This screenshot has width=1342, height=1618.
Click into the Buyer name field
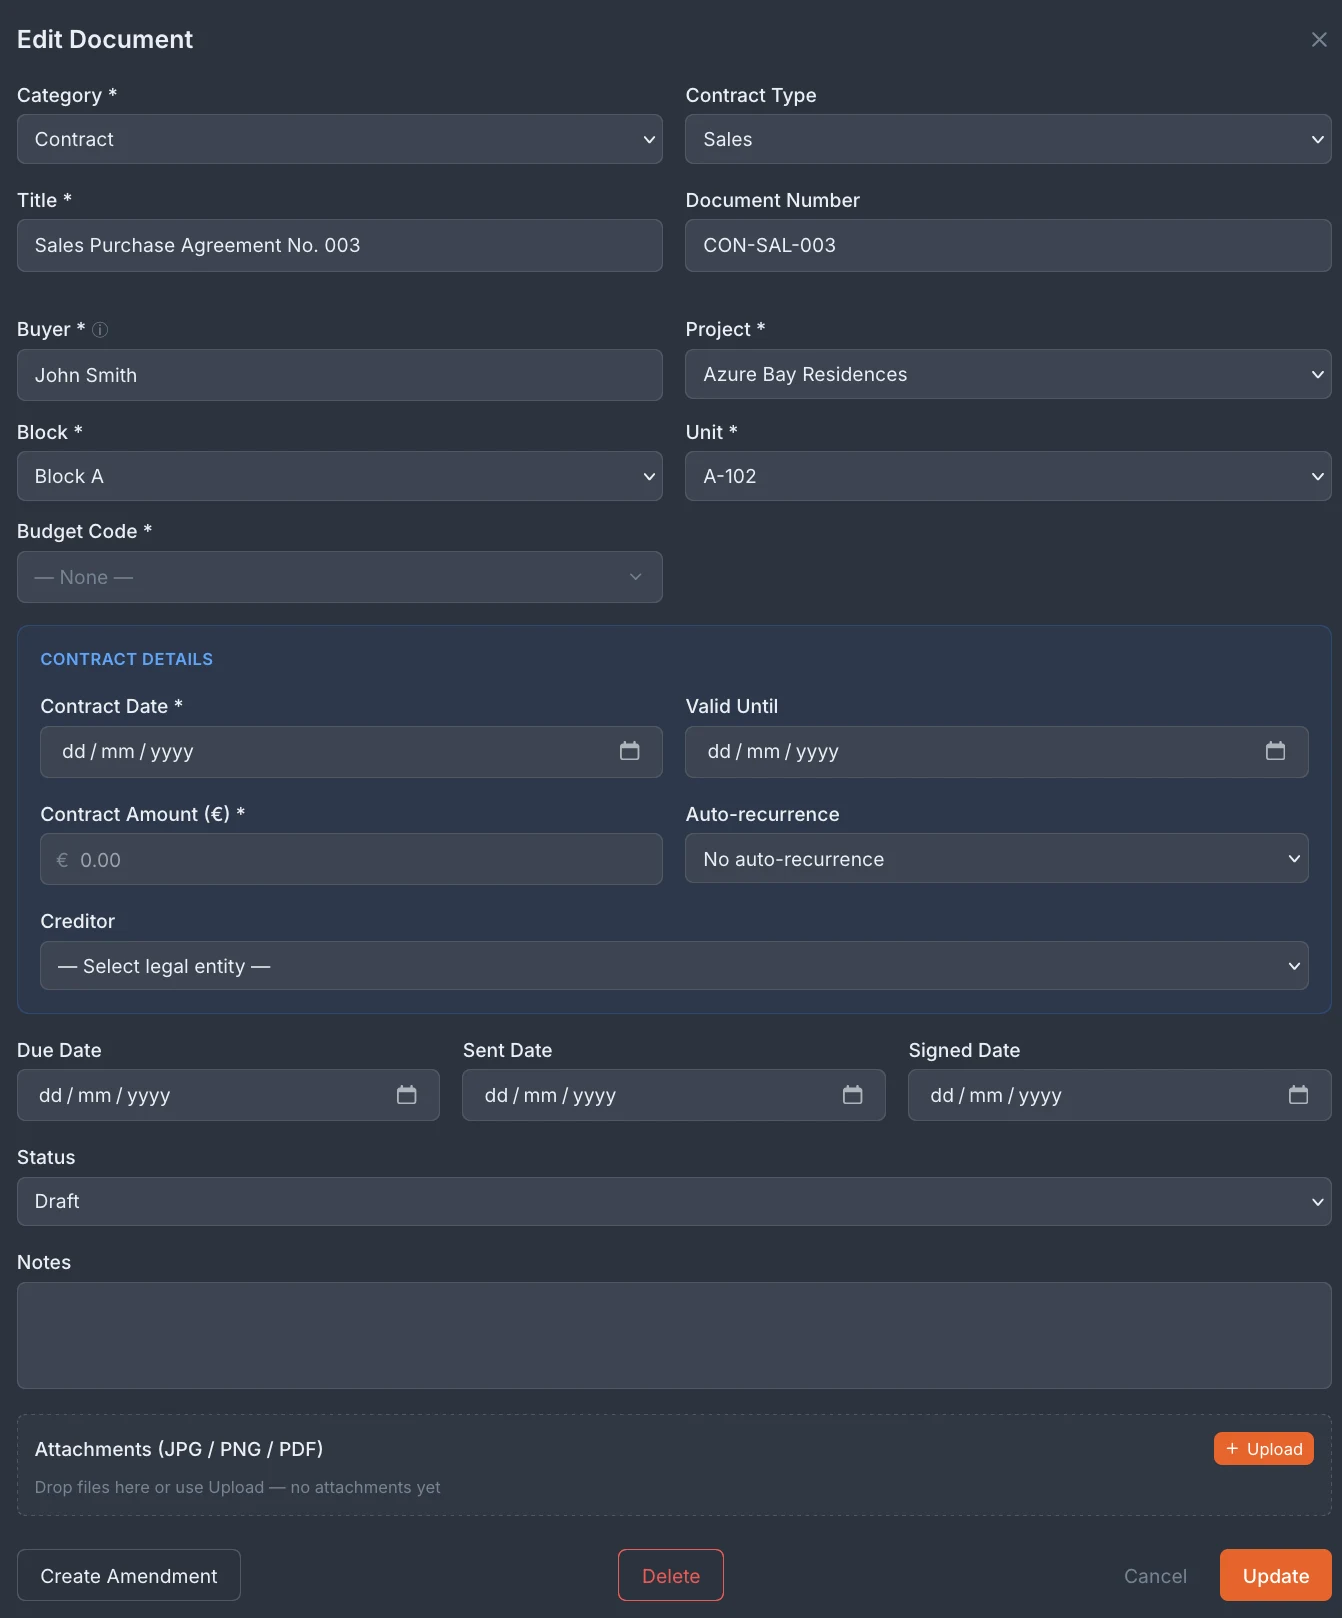340,375
